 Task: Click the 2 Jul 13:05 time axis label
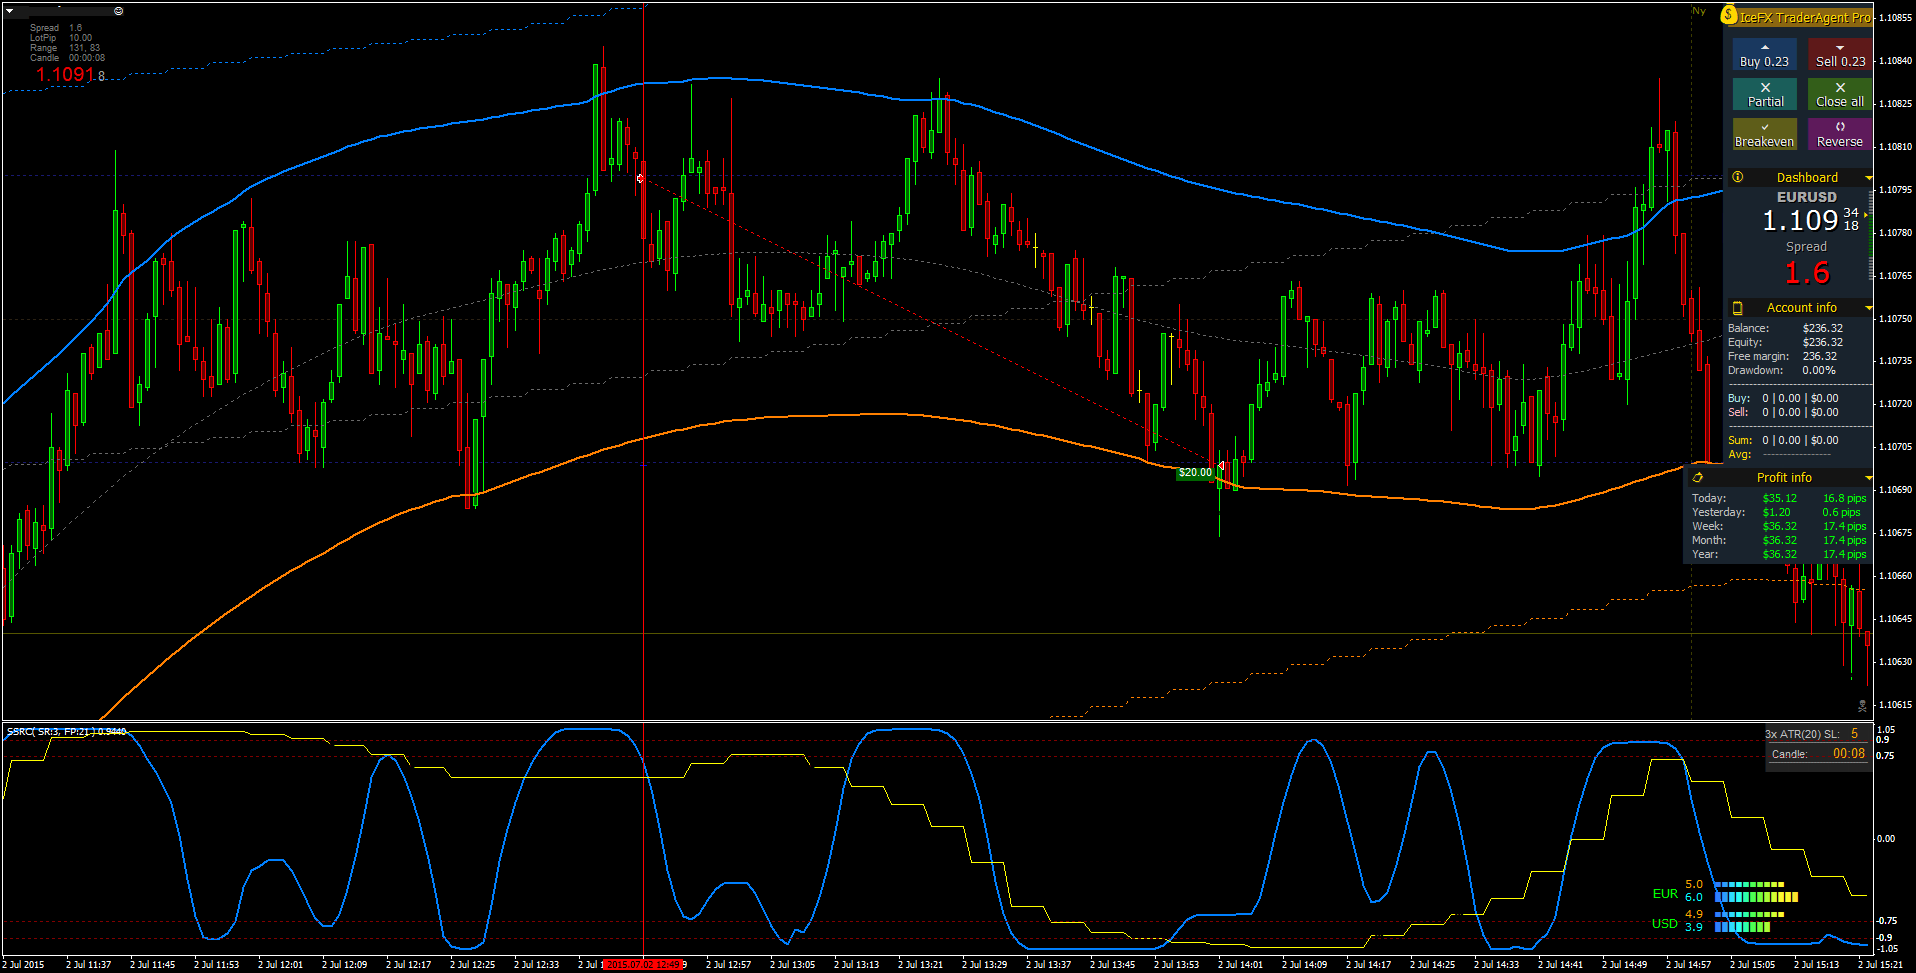click(x=792, y=965)
